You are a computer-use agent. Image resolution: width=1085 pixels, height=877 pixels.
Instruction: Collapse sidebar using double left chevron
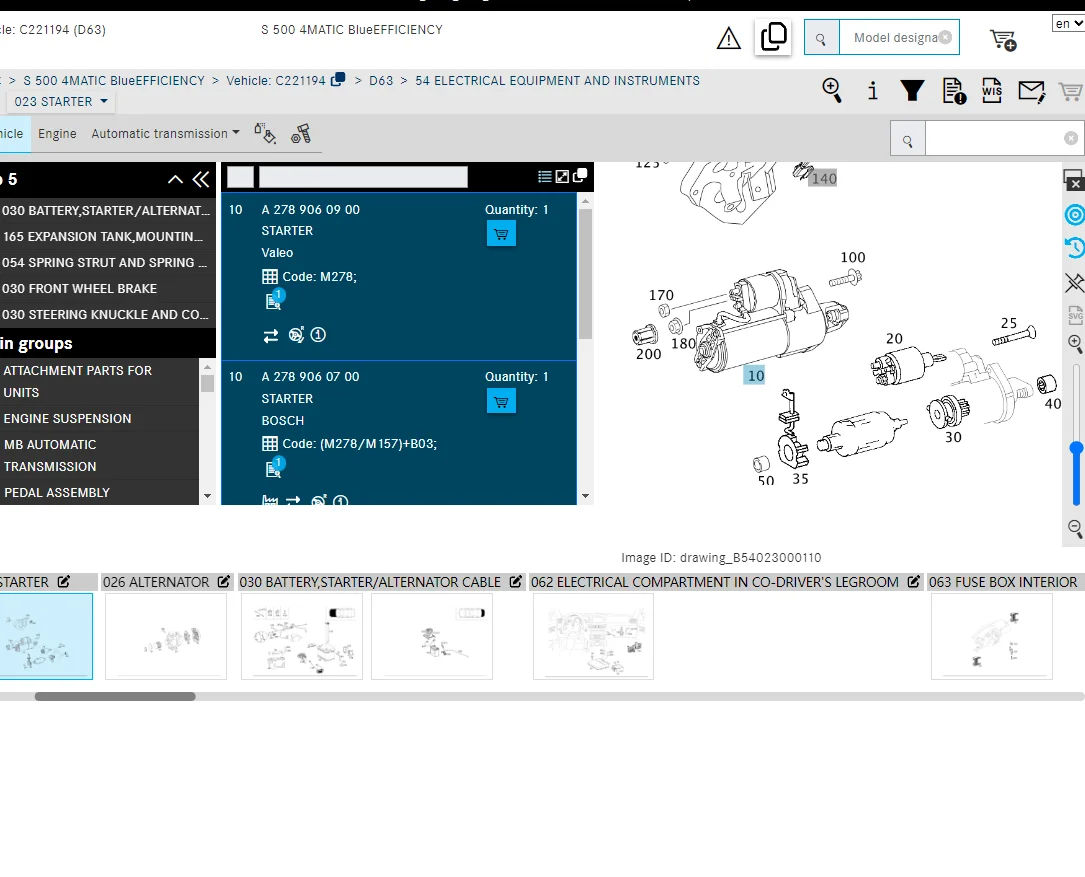pos(201,180)
